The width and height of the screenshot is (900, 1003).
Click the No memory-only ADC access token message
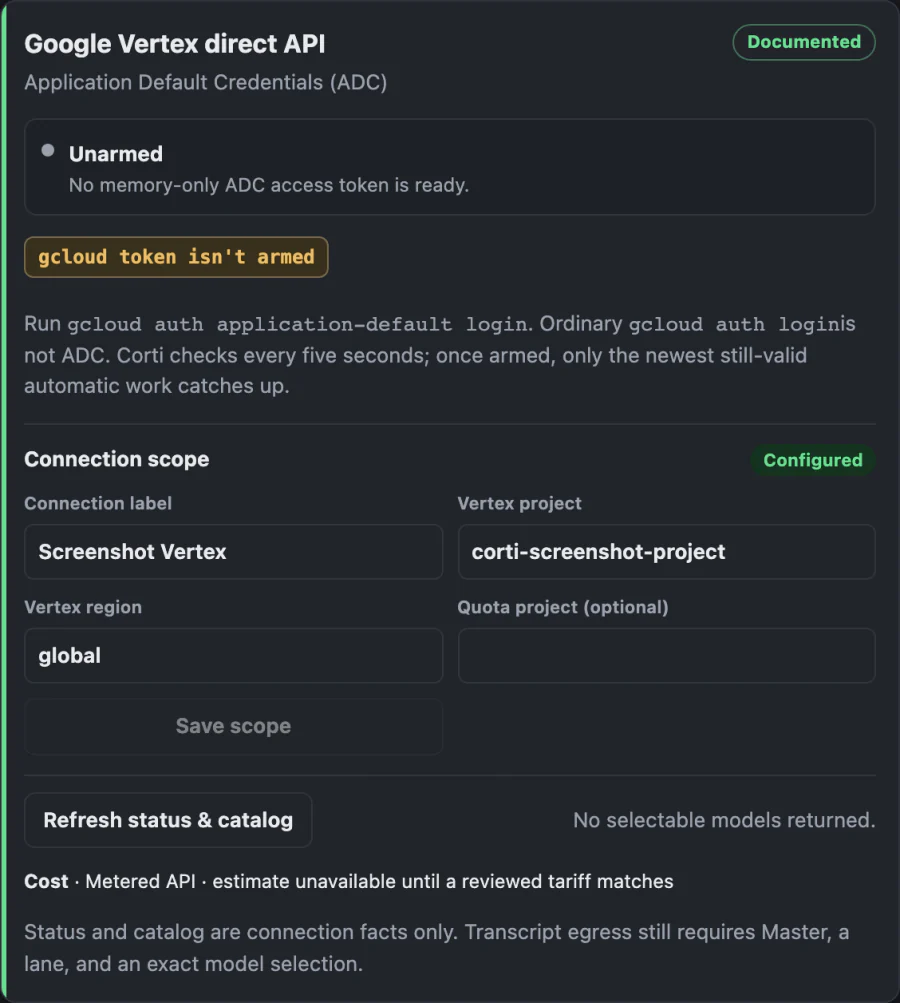click(x=269, y=186)
